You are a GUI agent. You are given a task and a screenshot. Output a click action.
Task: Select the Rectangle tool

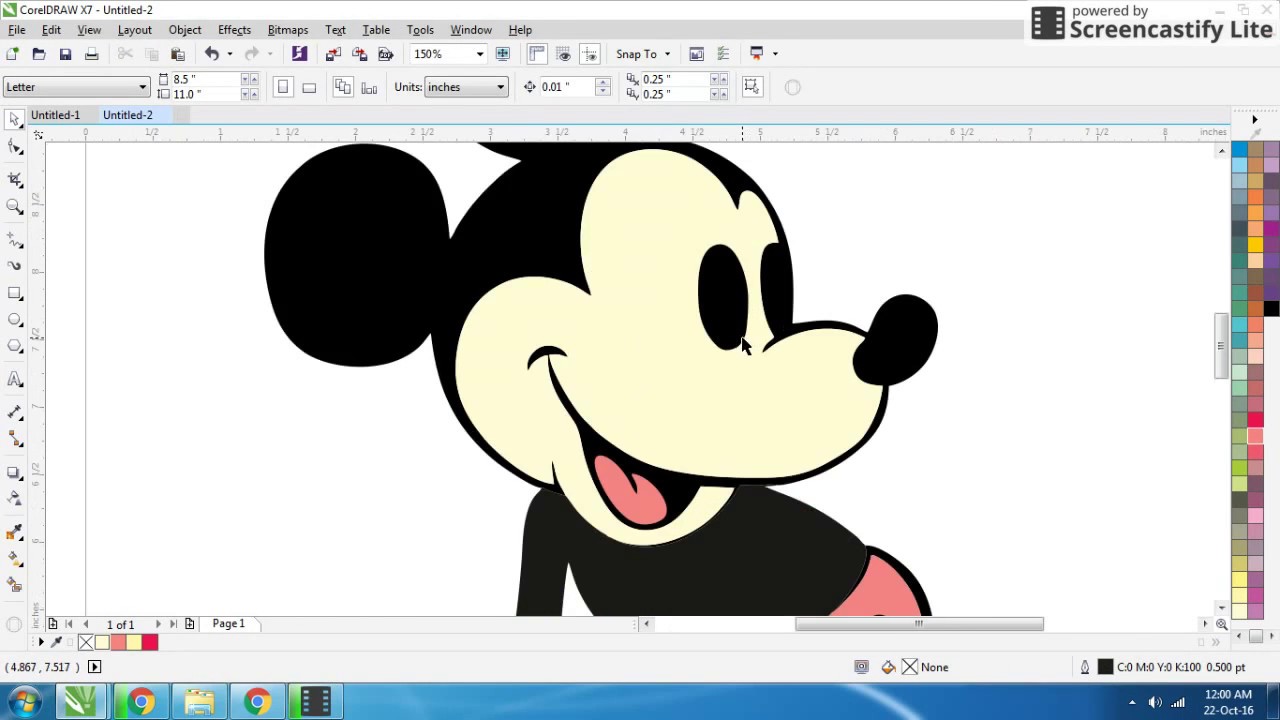click(x=15, y=293)
